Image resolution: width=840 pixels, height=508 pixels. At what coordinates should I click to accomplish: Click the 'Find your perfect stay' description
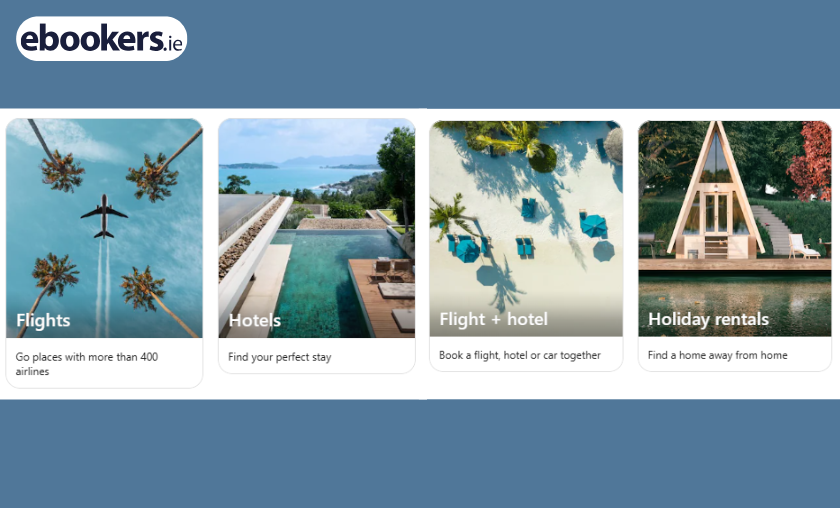click(x=280, y=357)
